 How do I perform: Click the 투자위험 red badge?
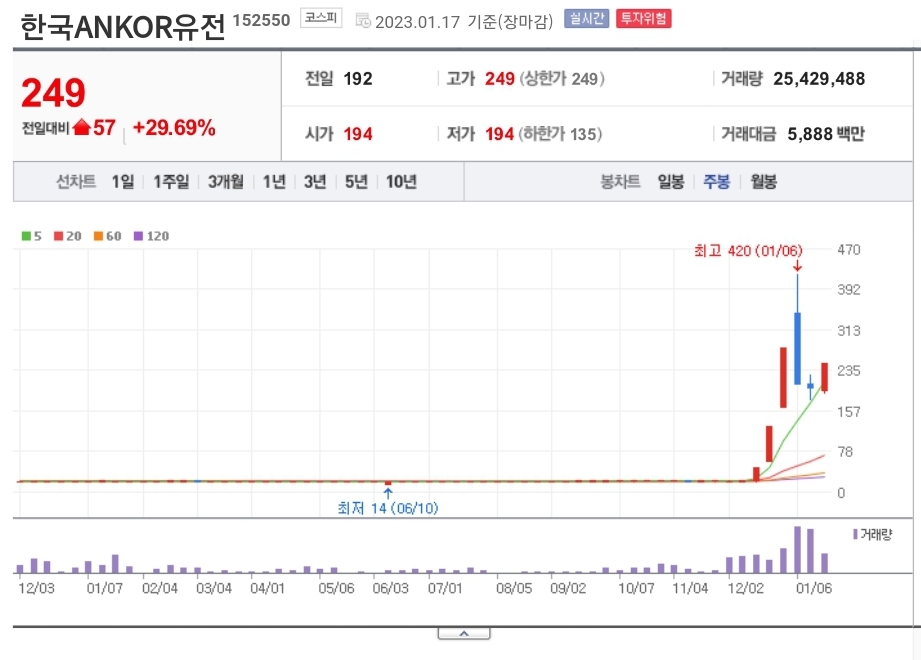[644, 19]
